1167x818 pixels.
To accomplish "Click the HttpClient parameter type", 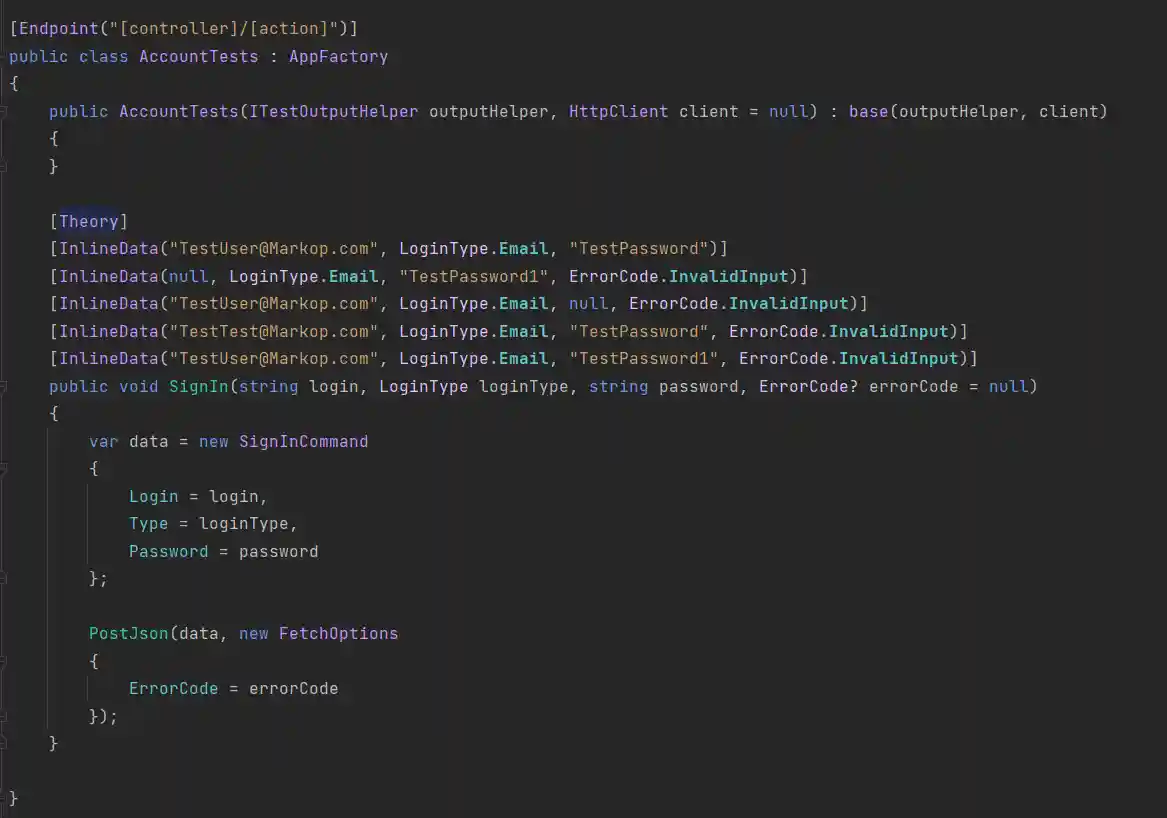I will pos(618,111).
